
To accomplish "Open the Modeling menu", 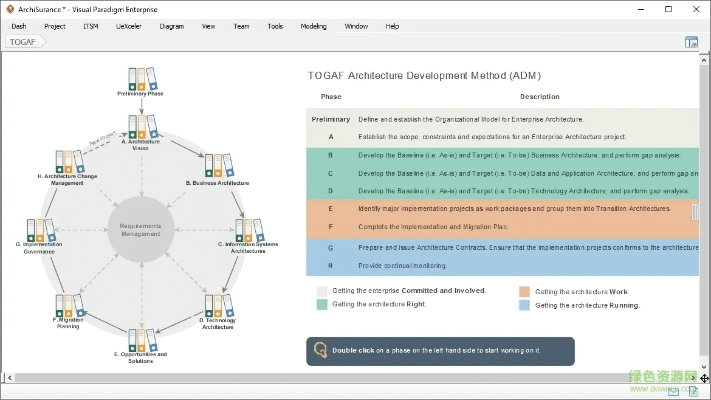I will coord(313,26).
